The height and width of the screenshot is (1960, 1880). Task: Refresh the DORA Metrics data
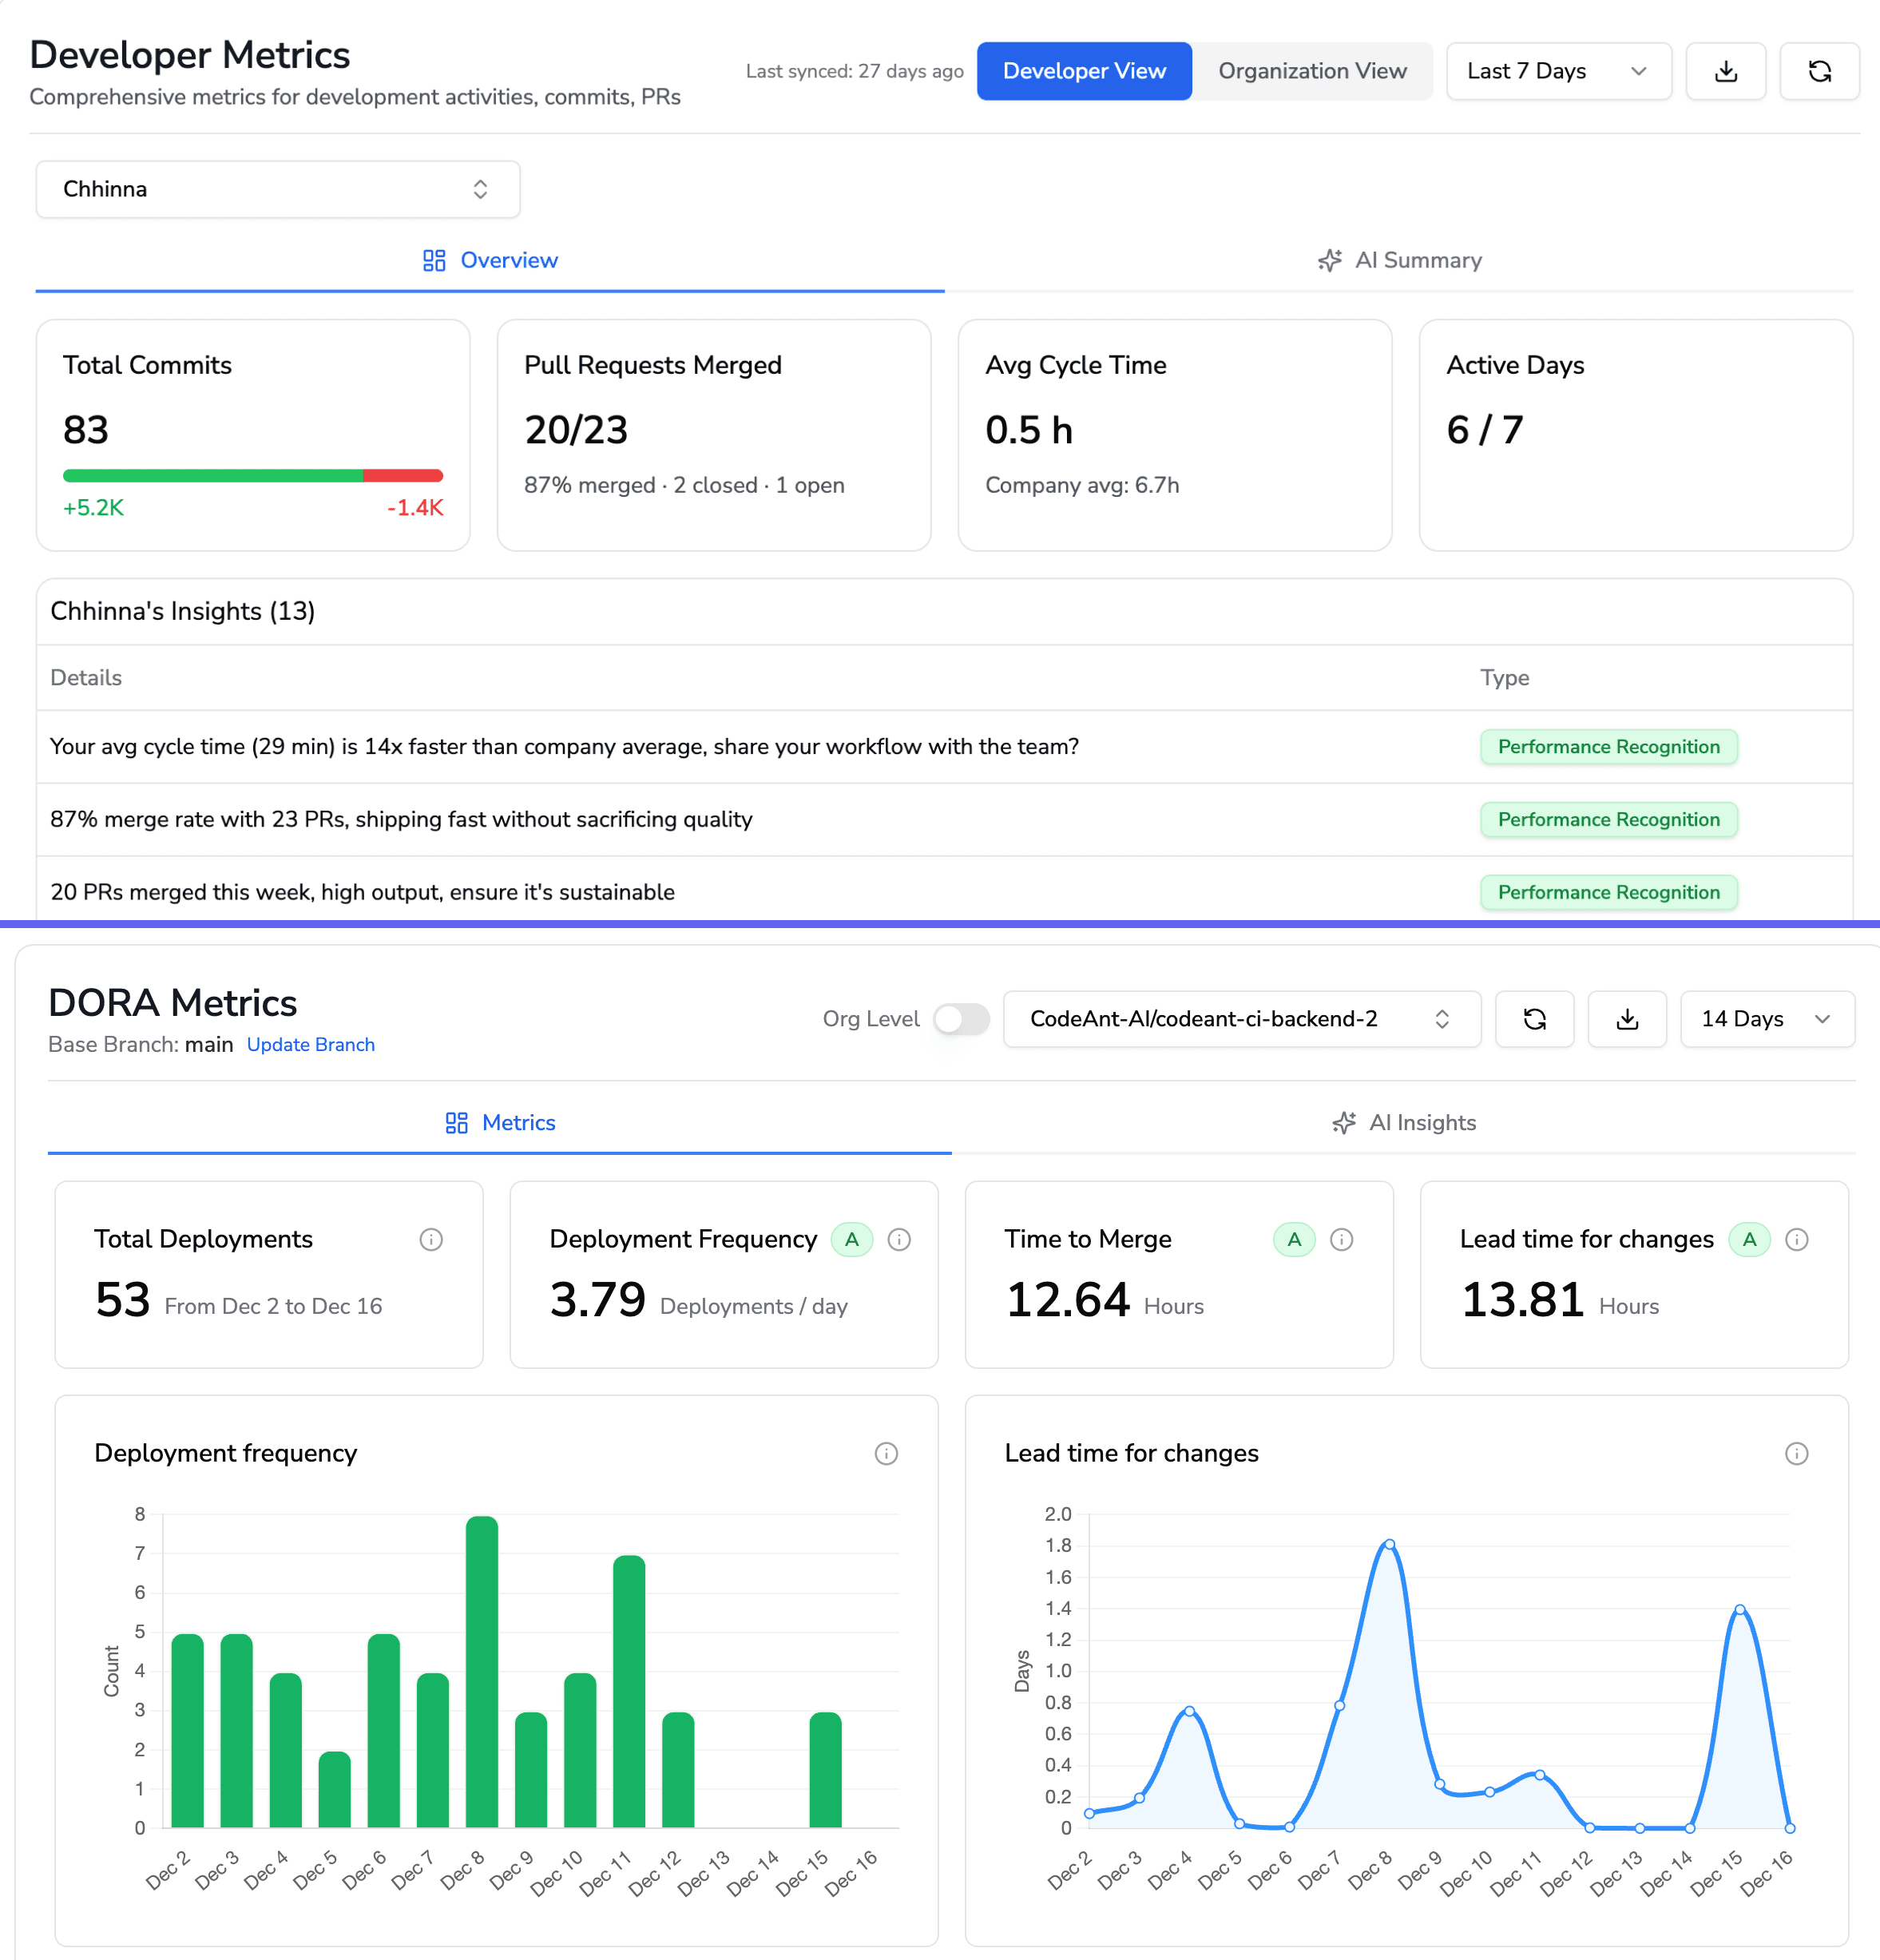click(1534, 1019)
